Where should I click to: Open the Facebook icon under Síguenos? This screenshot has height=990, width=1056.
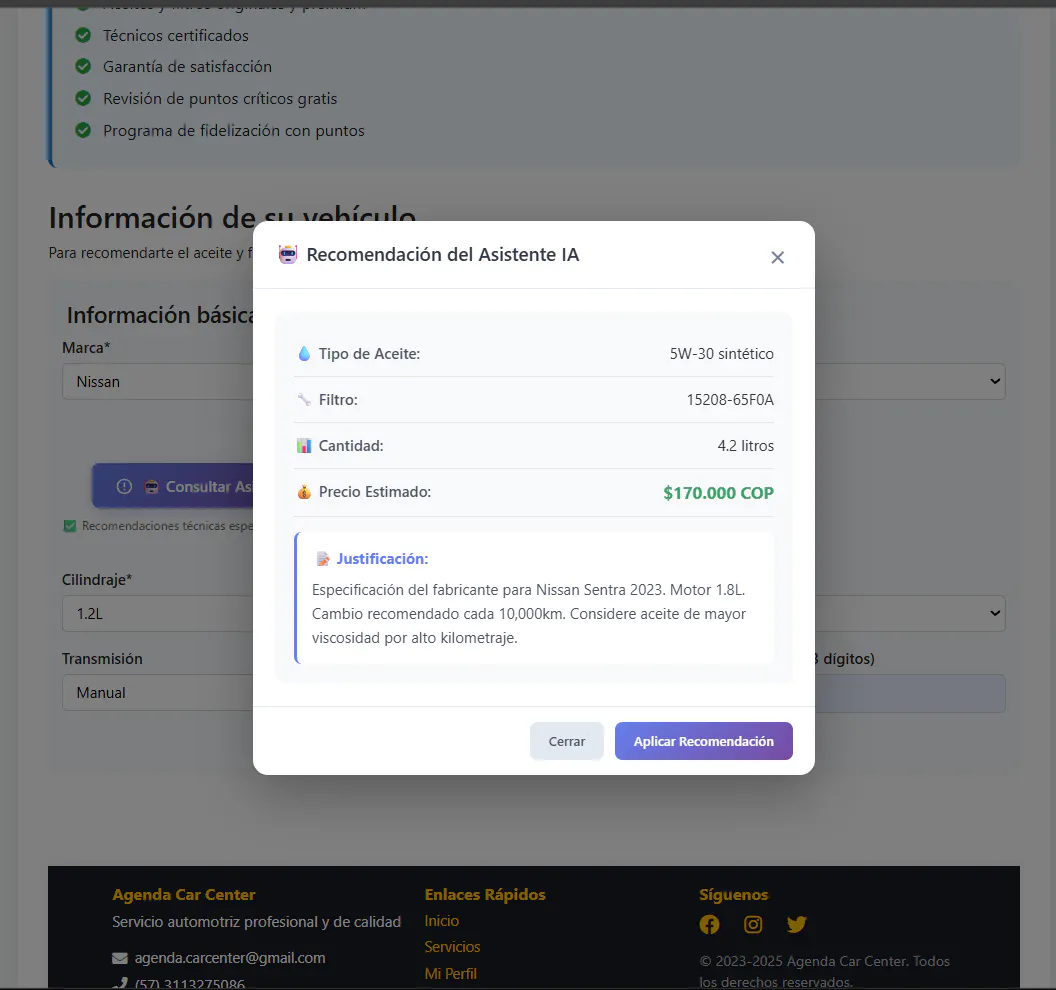709,925
